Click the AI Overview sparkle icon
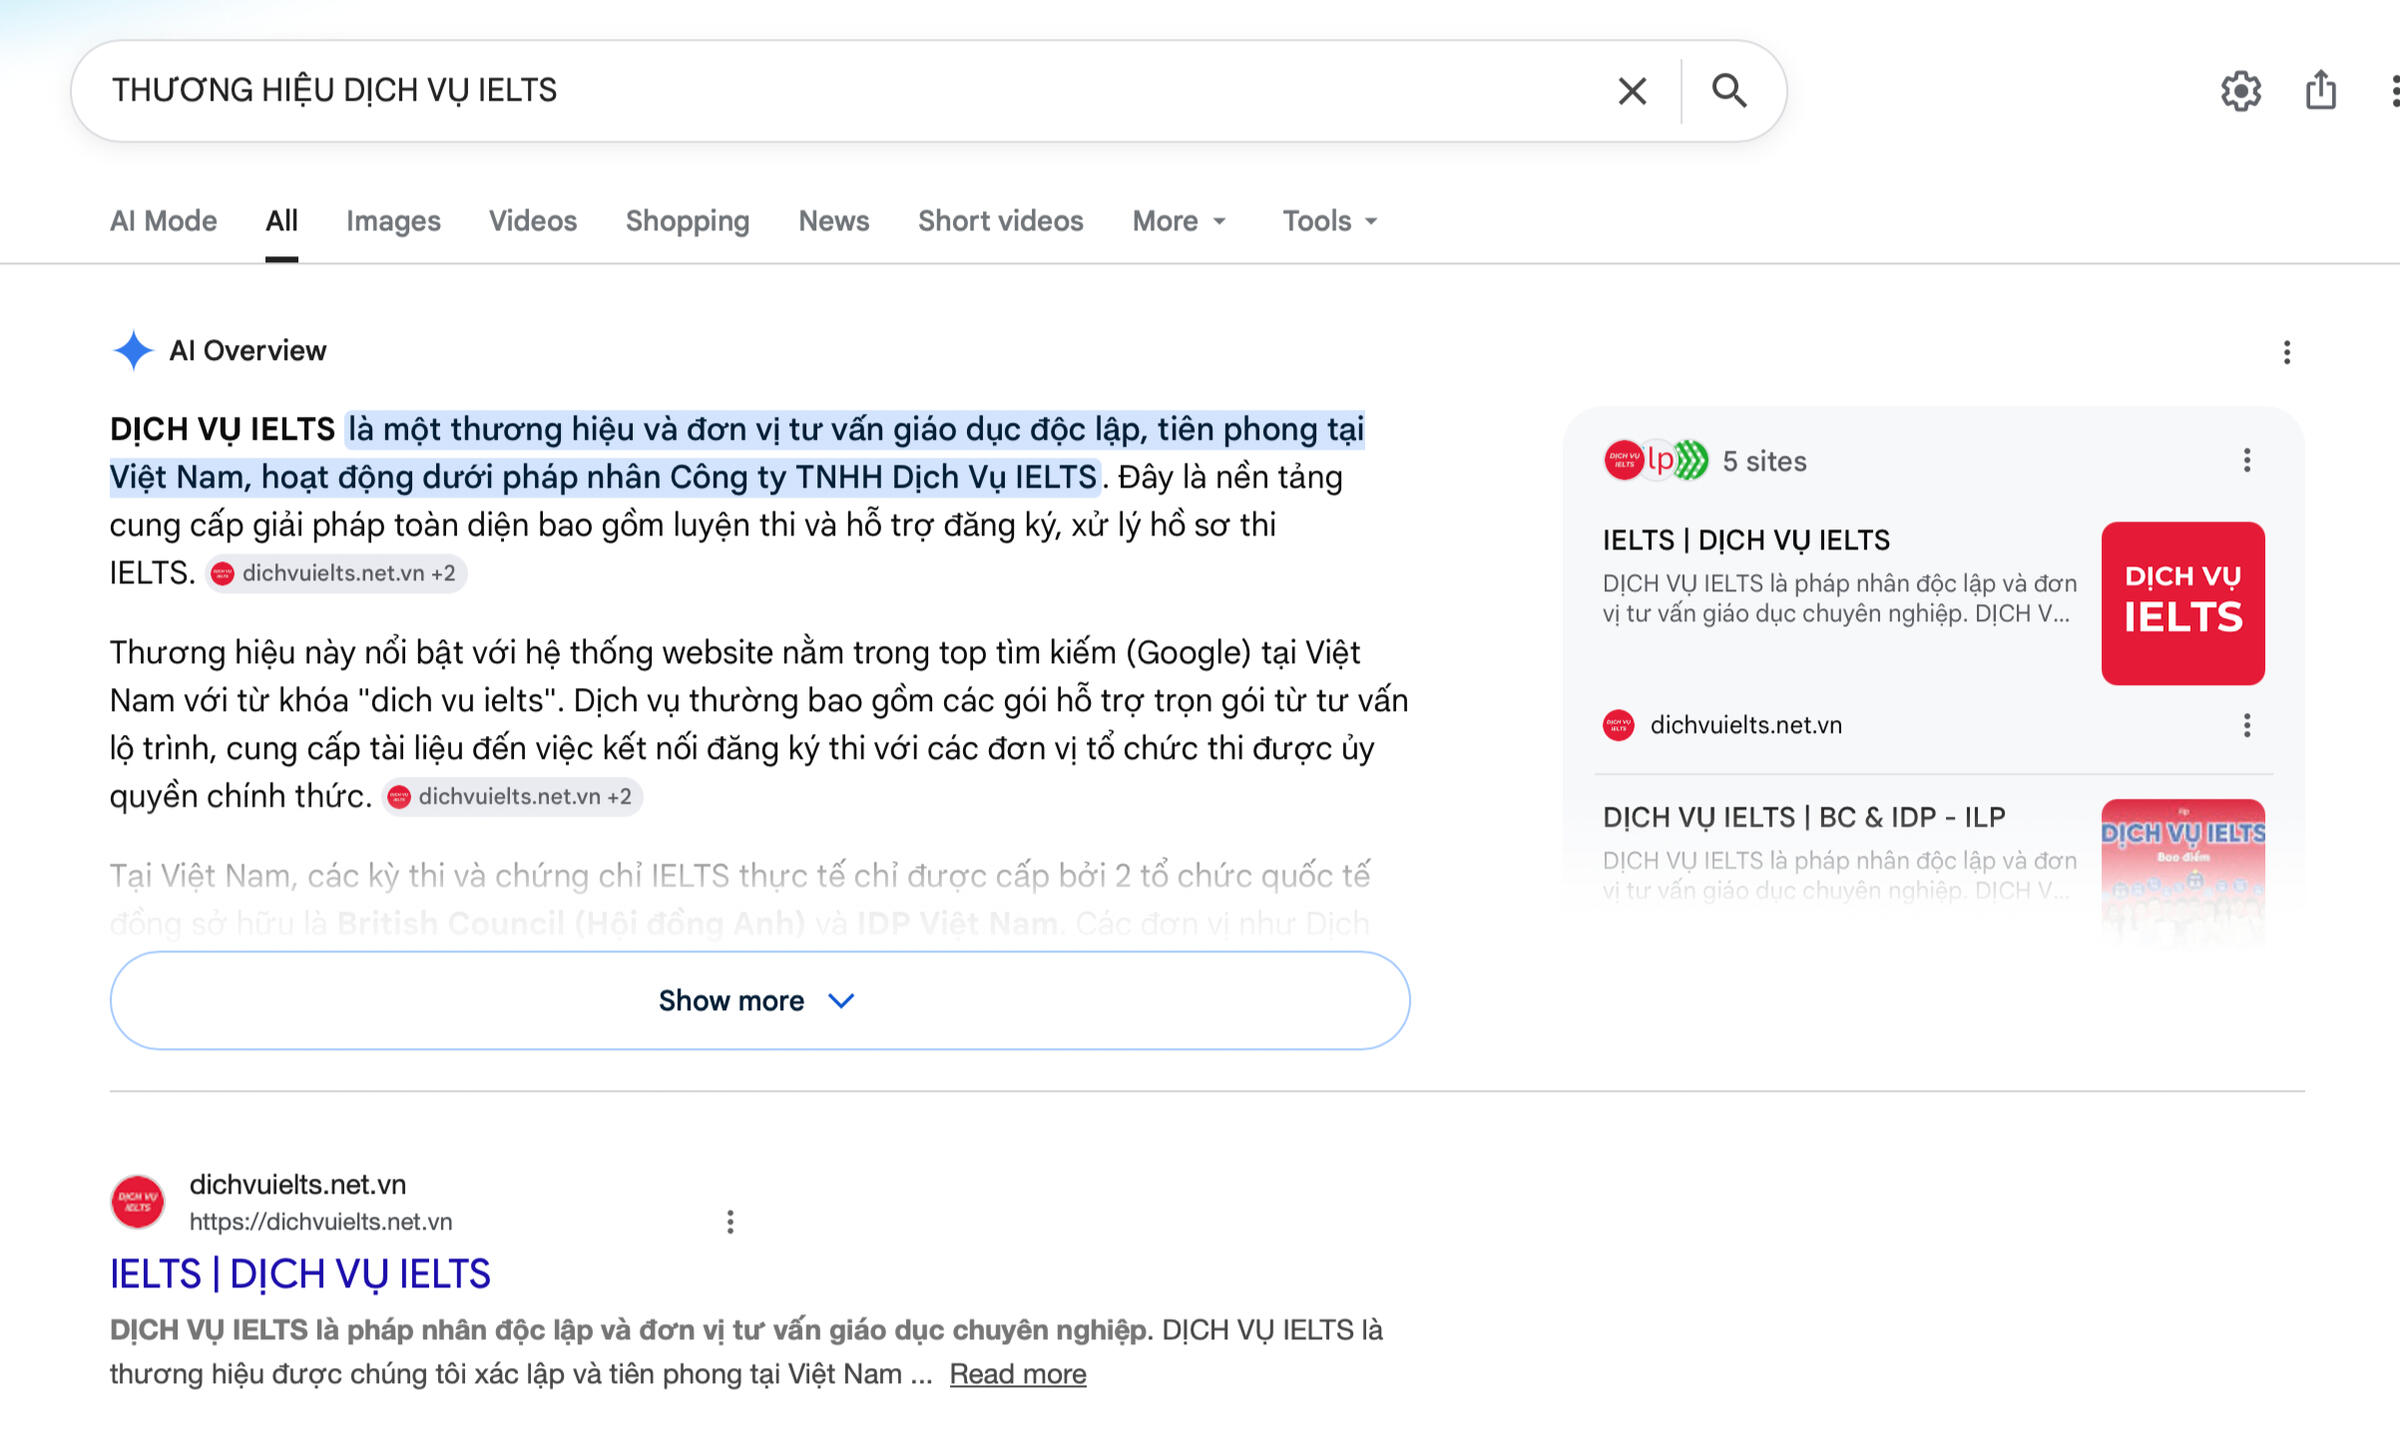 133,351
